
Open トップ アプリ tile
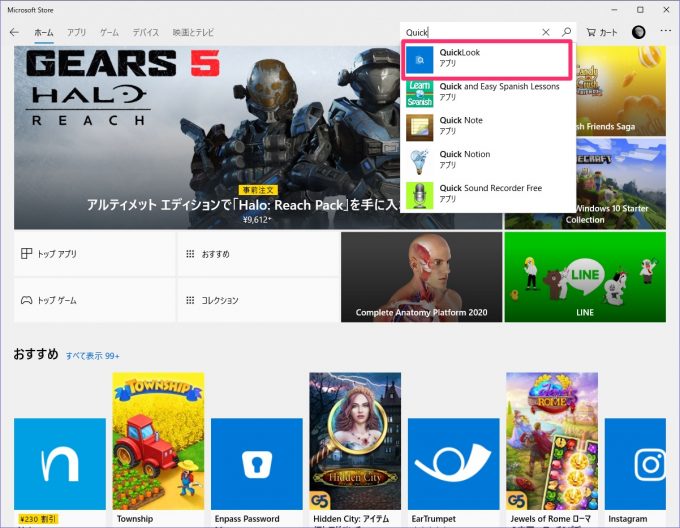coord(95,254)
